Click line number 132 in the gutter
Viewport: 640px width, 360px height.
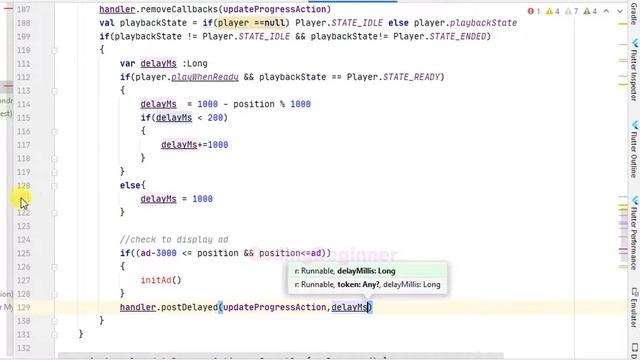(24, 348)
